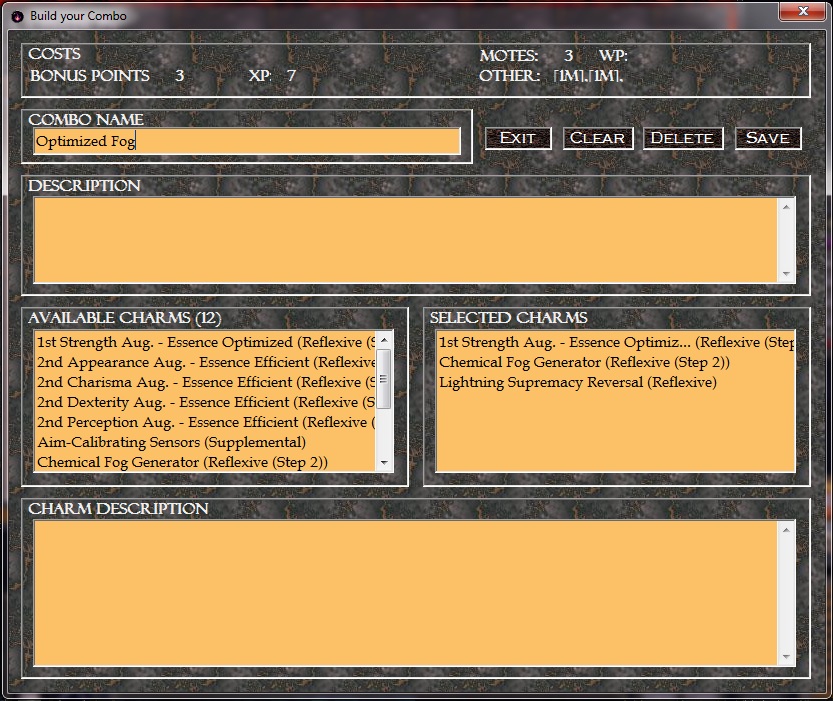The image size is (833, 701).
Task: Select 2nd Appearance Aug. - Essence Efficient charm
Action: (x=206, y=362)
